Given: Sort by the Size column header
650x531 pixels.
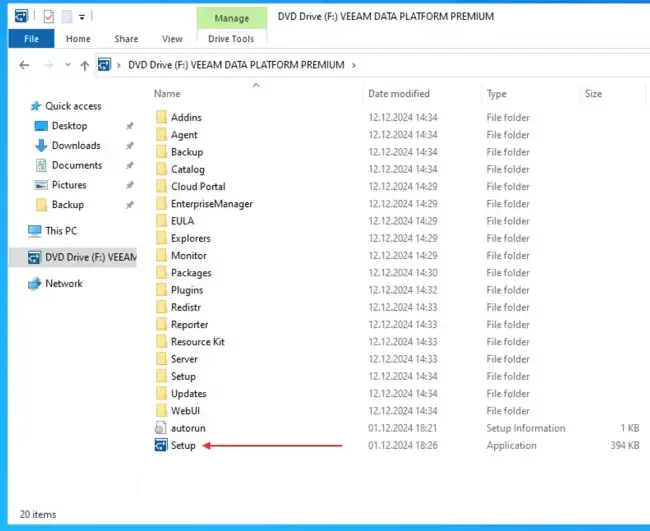Looking at the screenshot, I should [593, 94].
